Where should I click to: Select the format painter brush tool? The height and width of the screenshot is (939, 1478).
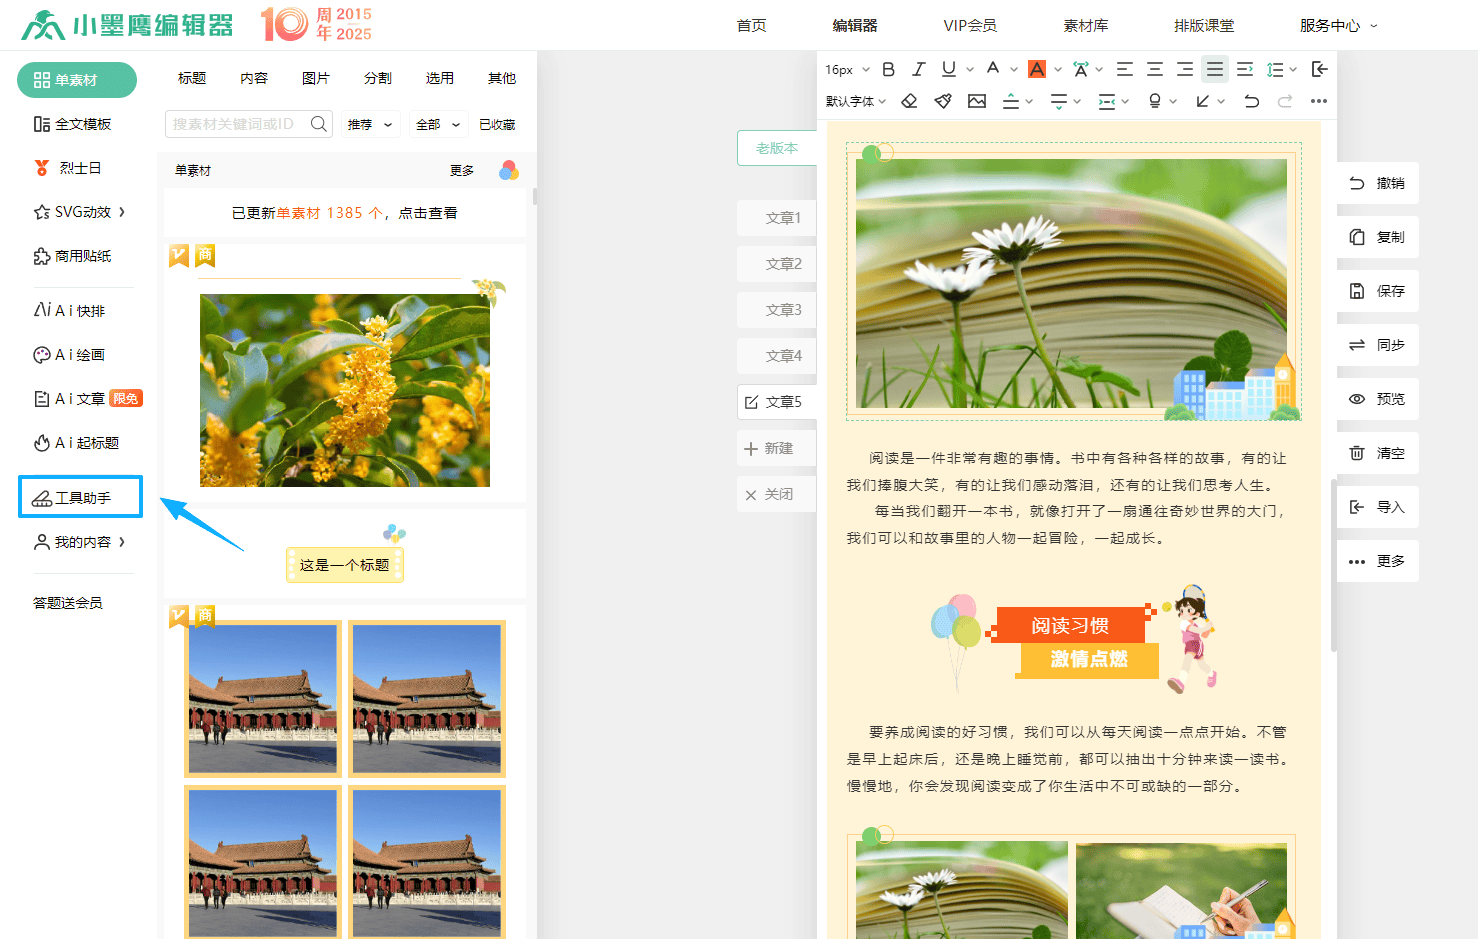[x=943, y=101]
